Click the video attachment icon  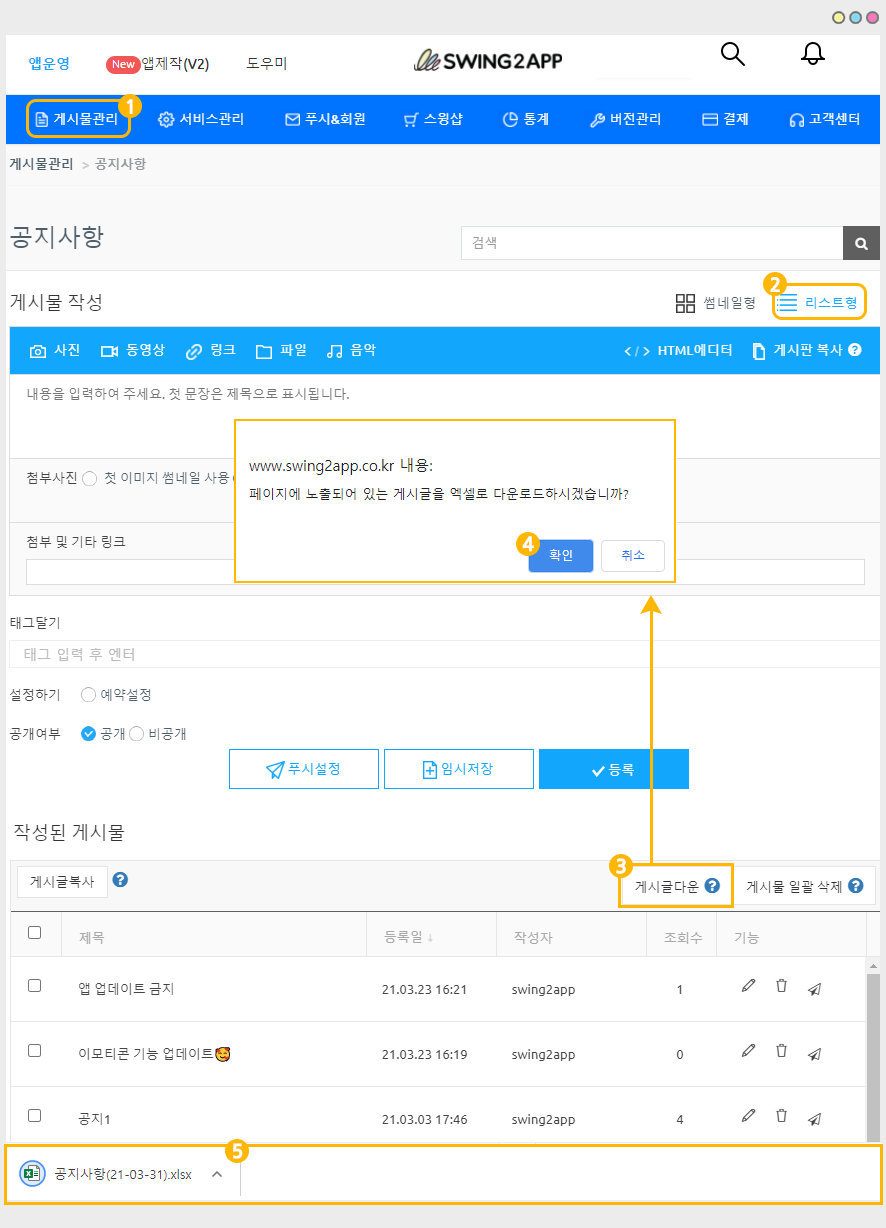click(x=109, y=351)
